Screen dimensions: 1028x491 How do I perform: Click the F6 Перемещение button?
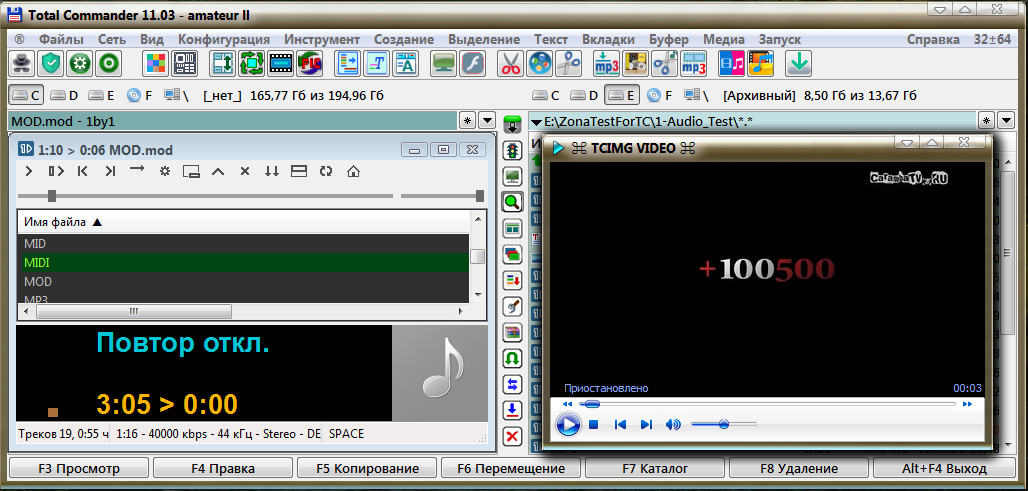pos(511,469)
